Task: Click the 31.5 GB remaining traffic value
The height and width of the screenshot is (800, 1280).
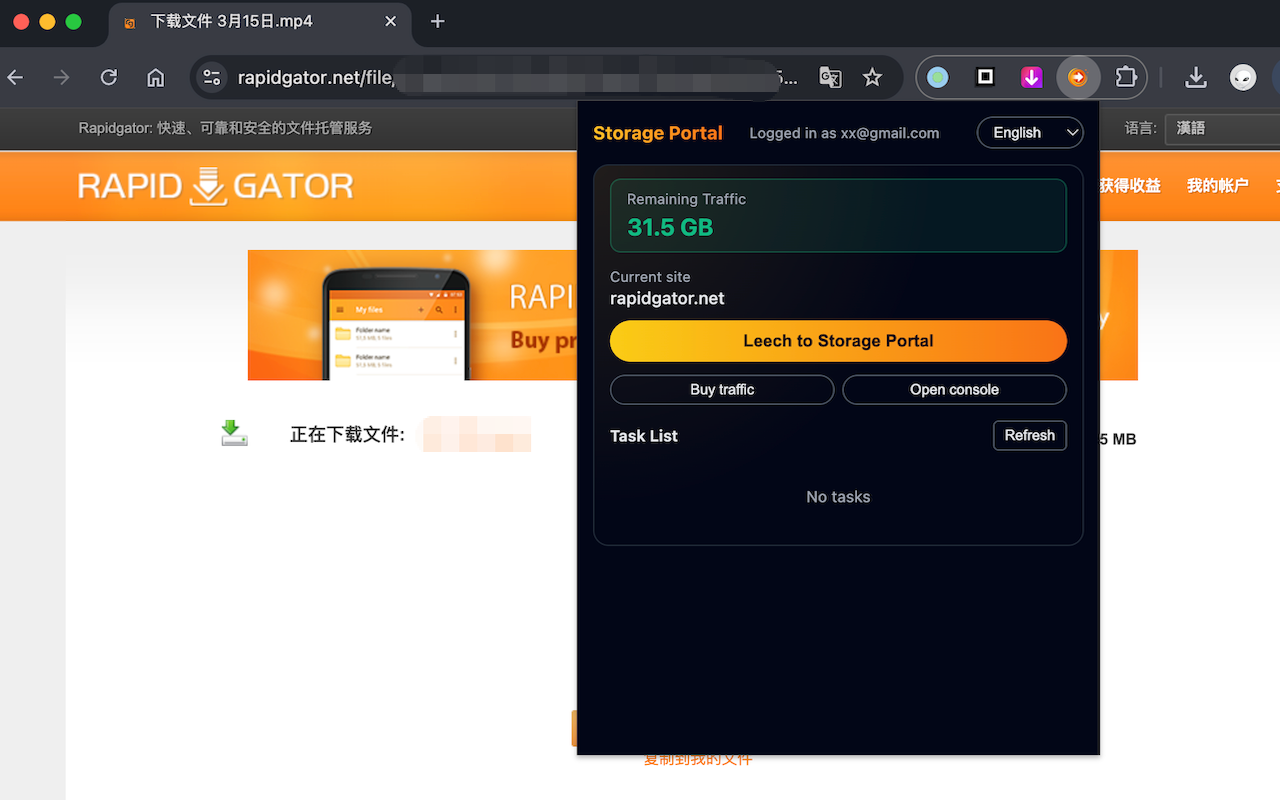Action: tap(670, 227)
